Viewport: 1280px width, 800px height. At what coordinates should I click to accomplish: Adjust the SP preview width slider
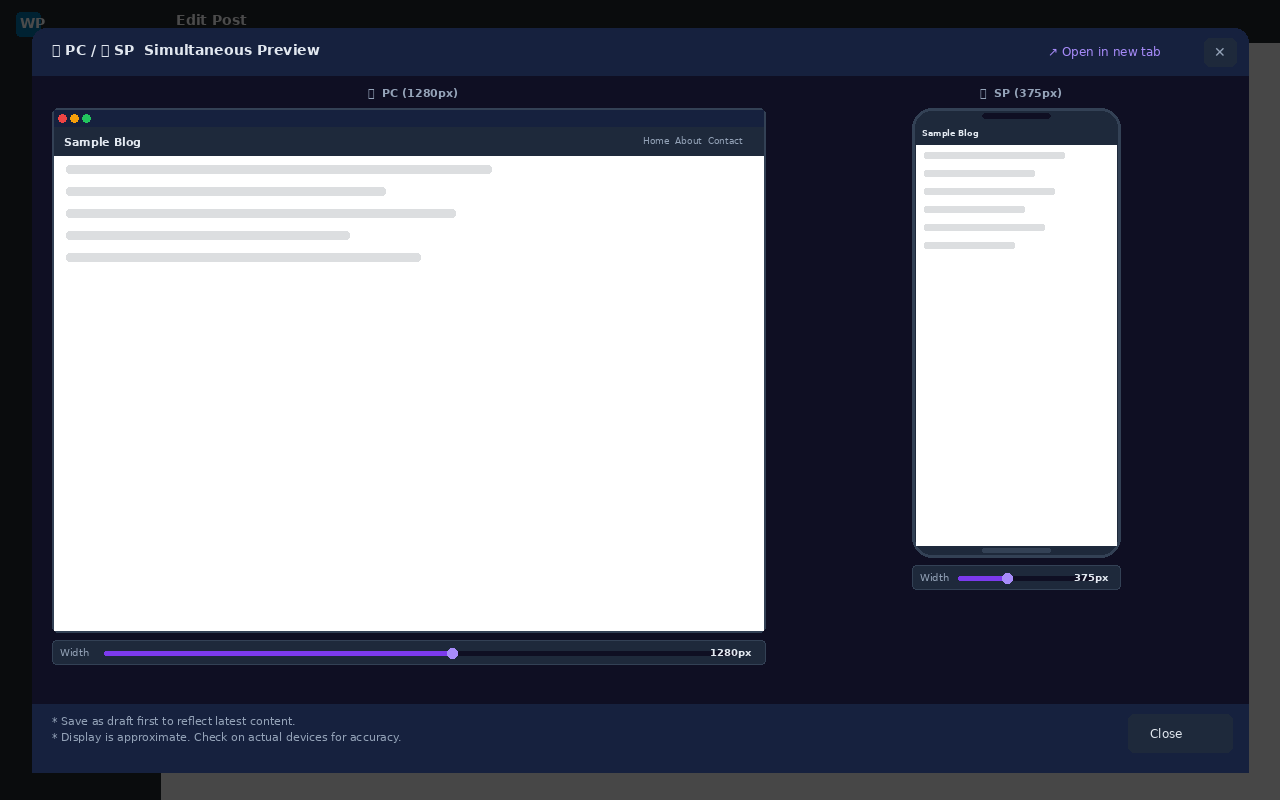coord(1008,578)
